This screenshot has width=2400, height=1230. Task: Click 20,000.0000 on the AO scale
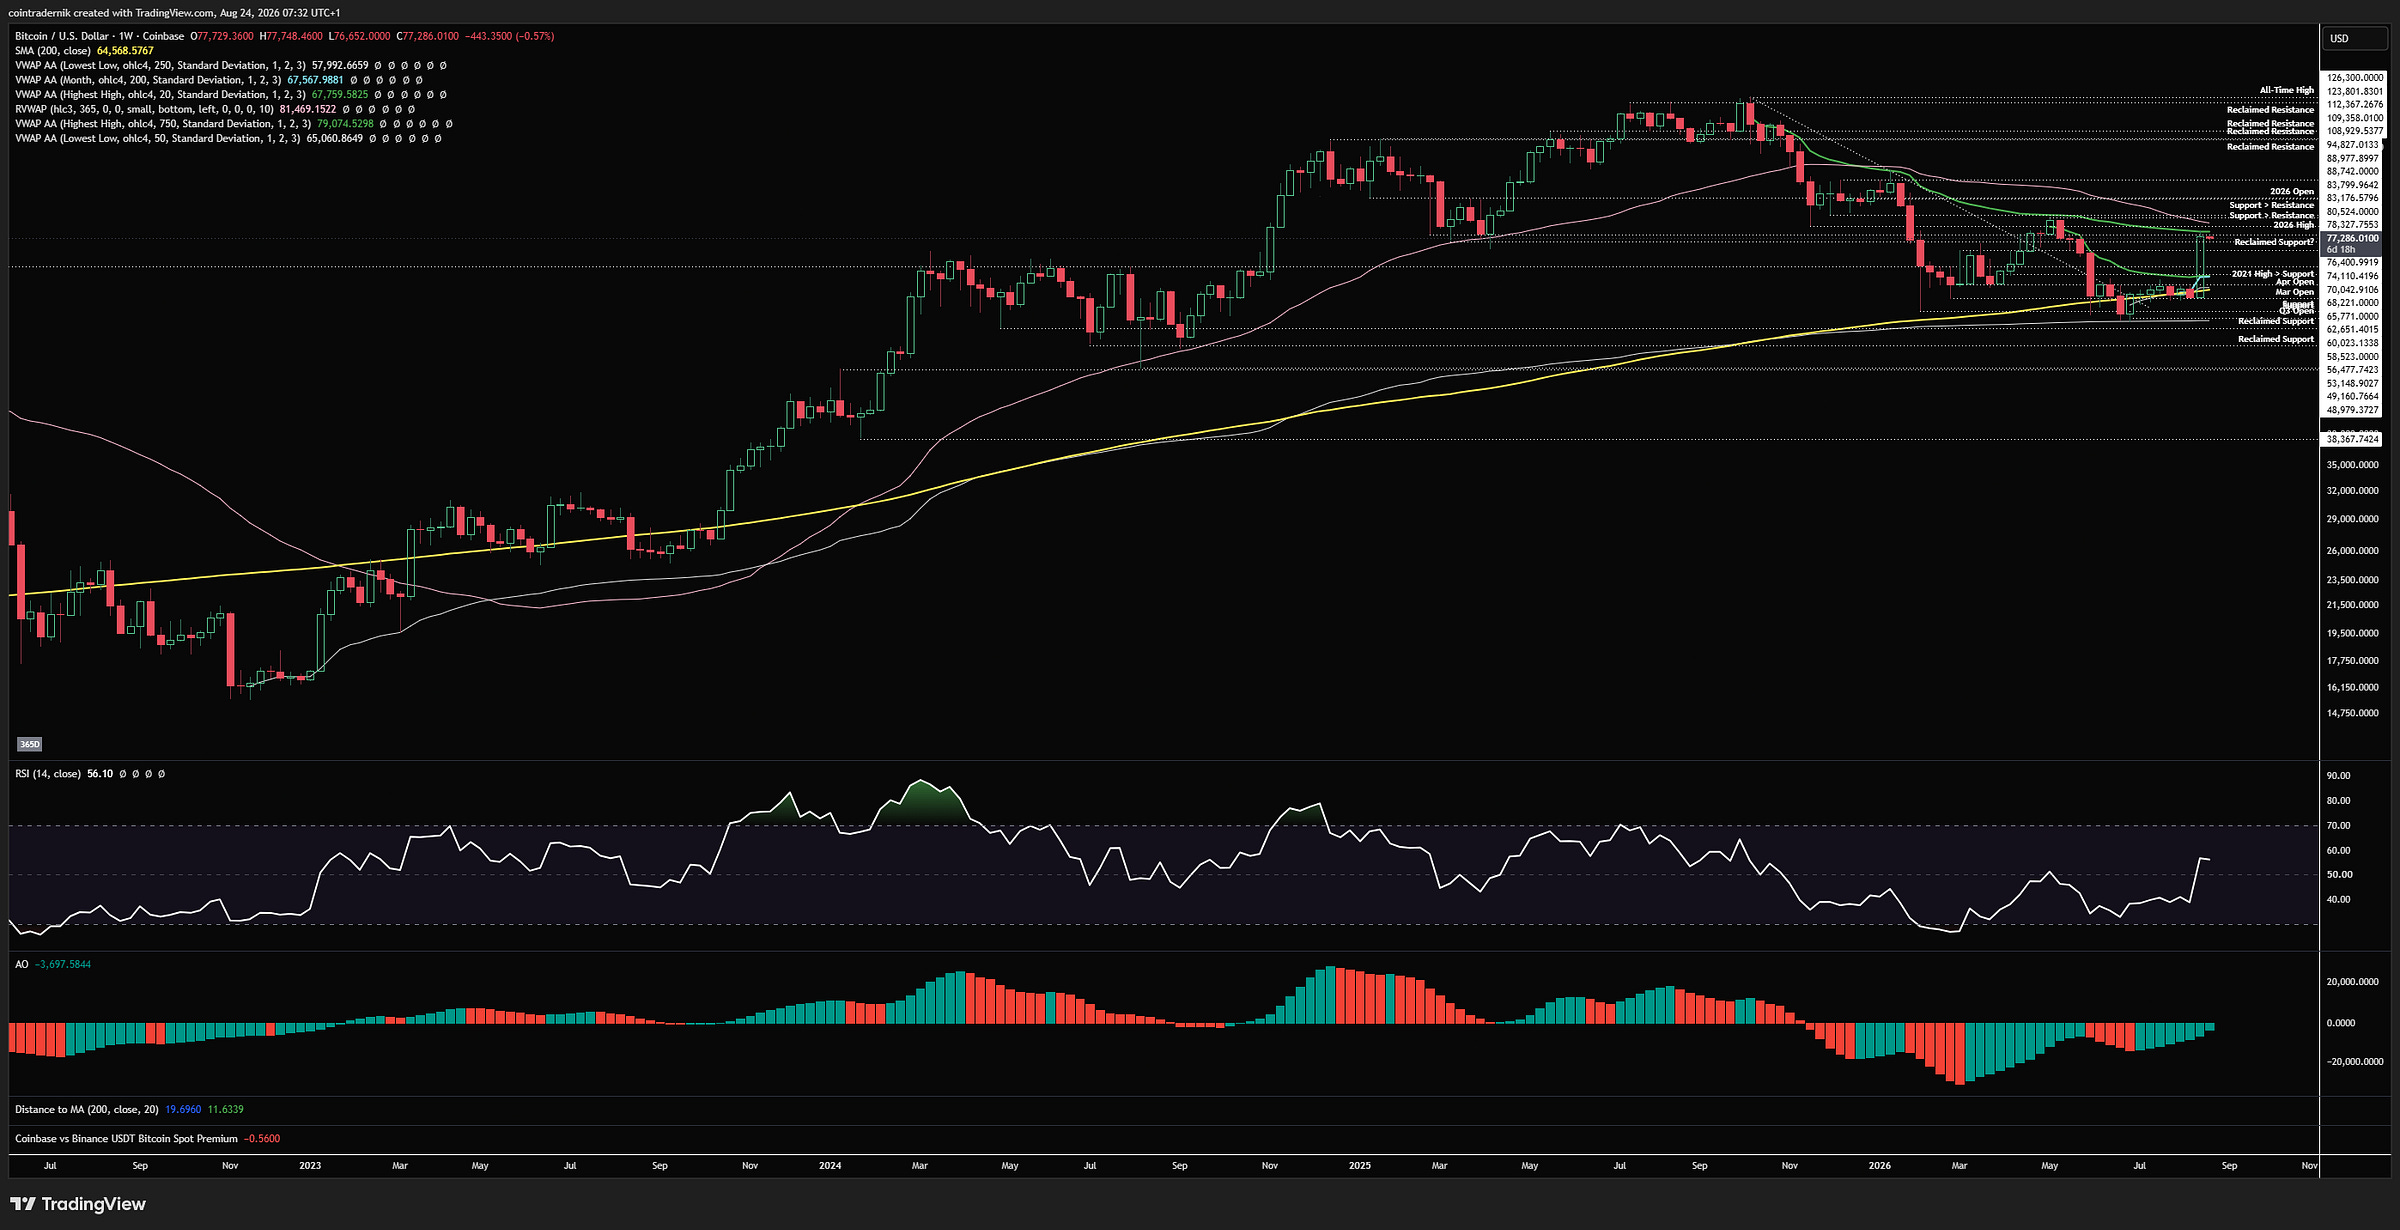click(x=2353, y=982)
